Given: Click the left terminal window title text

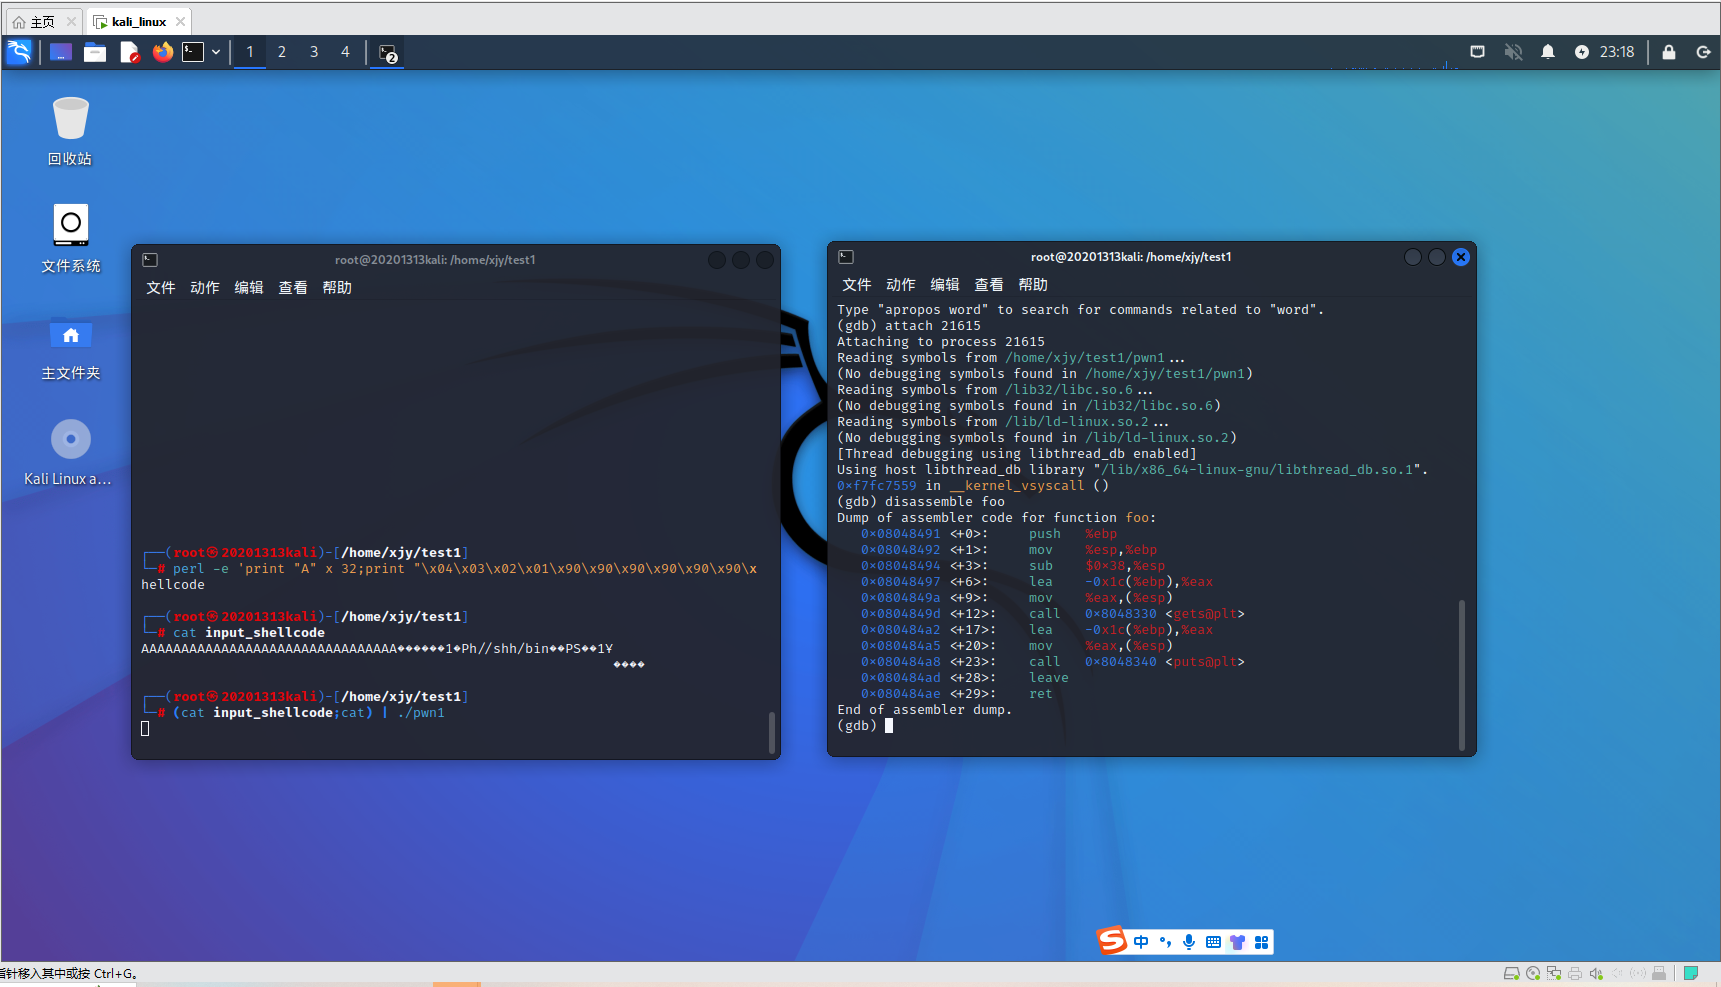Looking at the screenshot, I should point(435,260).
